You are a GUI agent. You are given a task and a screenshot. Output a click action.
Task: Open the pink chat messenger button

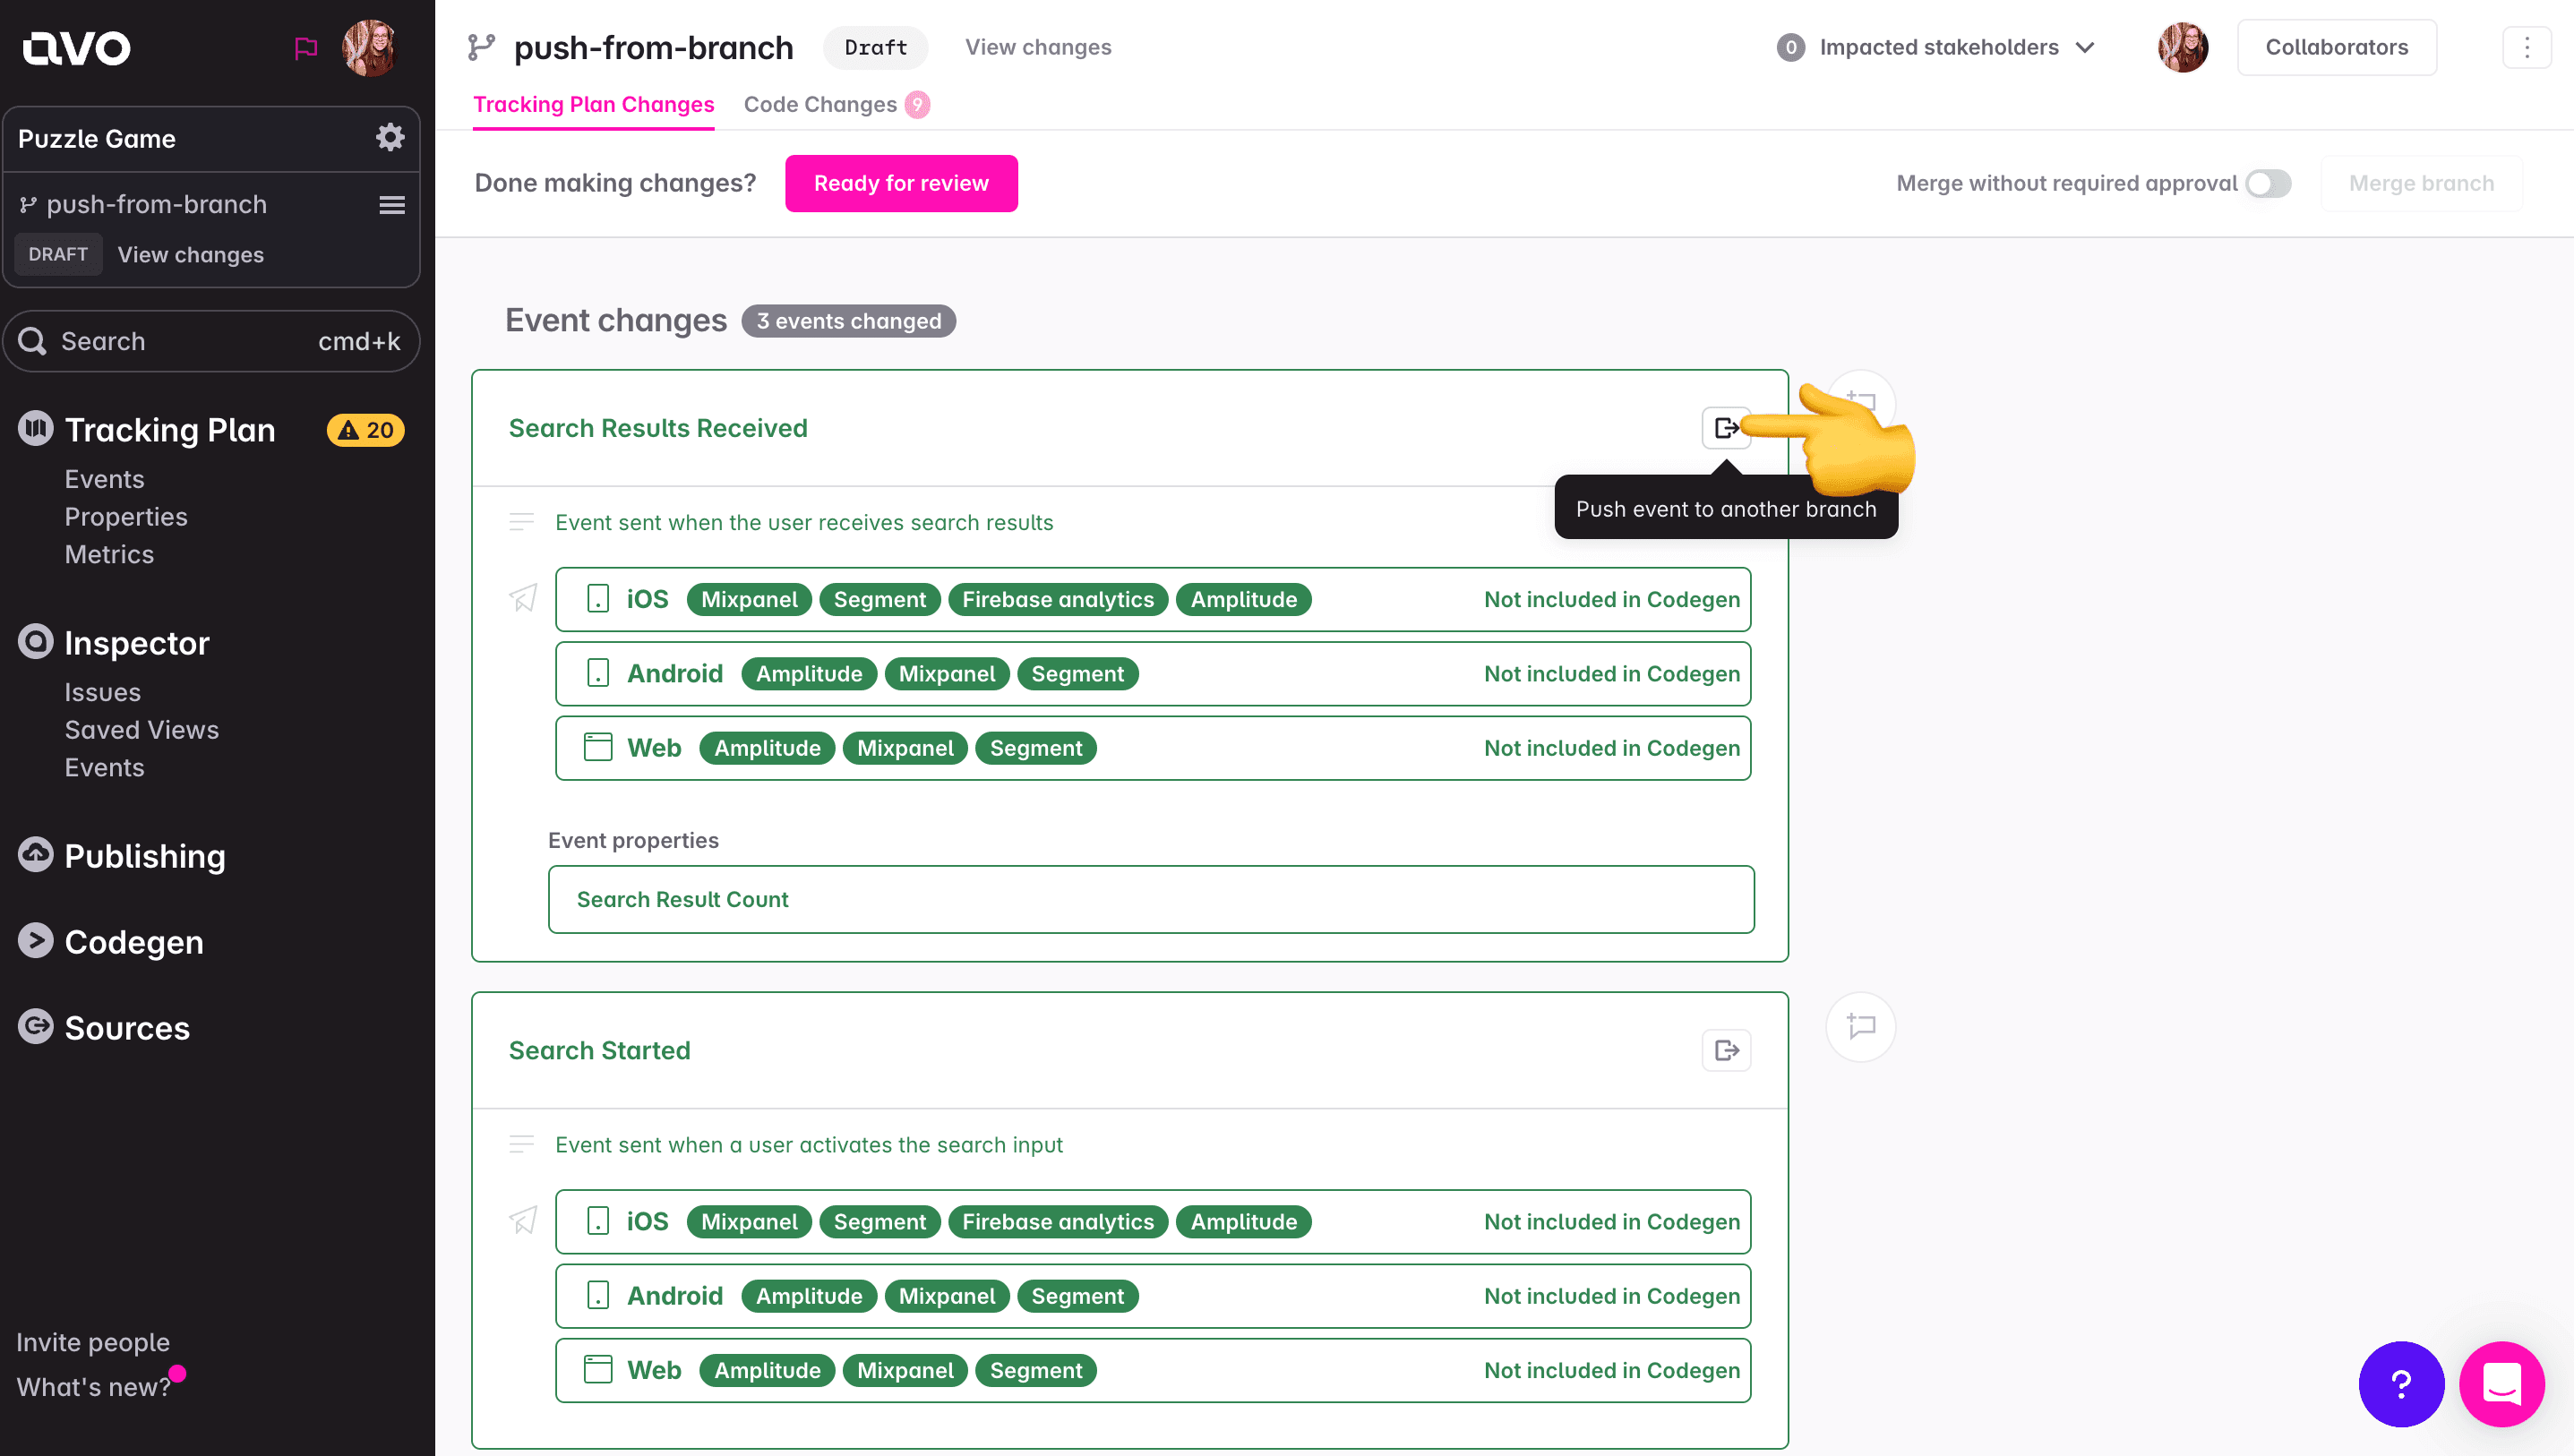coord(2501,1384)
